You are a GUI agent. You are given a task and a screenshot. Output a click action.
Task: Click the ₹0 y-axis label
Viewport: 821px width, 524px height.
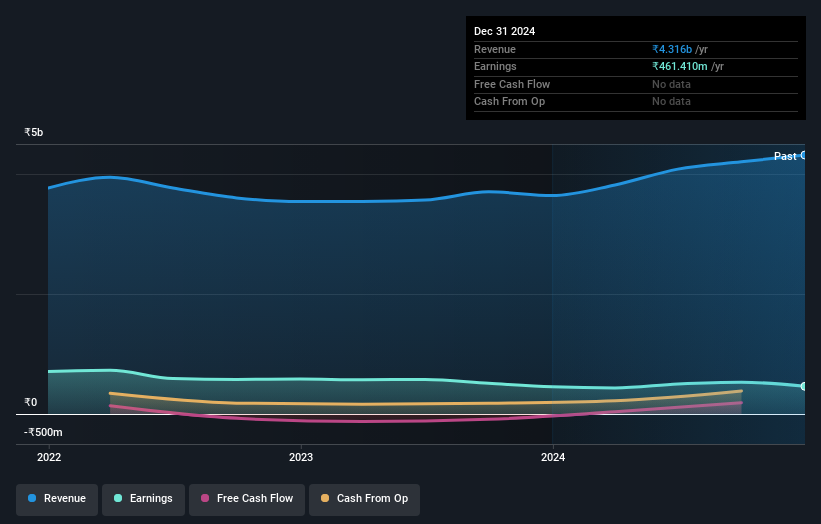point(30,403)
